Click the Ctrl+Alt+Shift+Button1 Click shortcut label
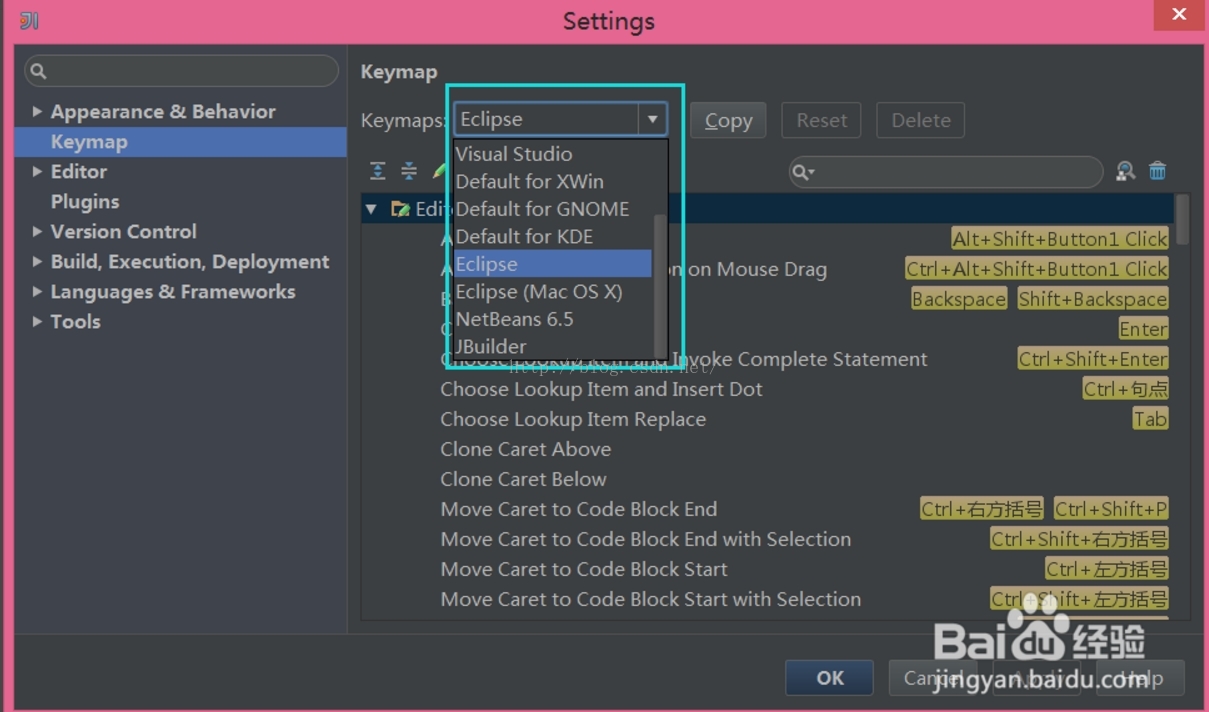The width and height of the screenshot is (1209, 712). pyautogui.click(x=1037, y=269)
